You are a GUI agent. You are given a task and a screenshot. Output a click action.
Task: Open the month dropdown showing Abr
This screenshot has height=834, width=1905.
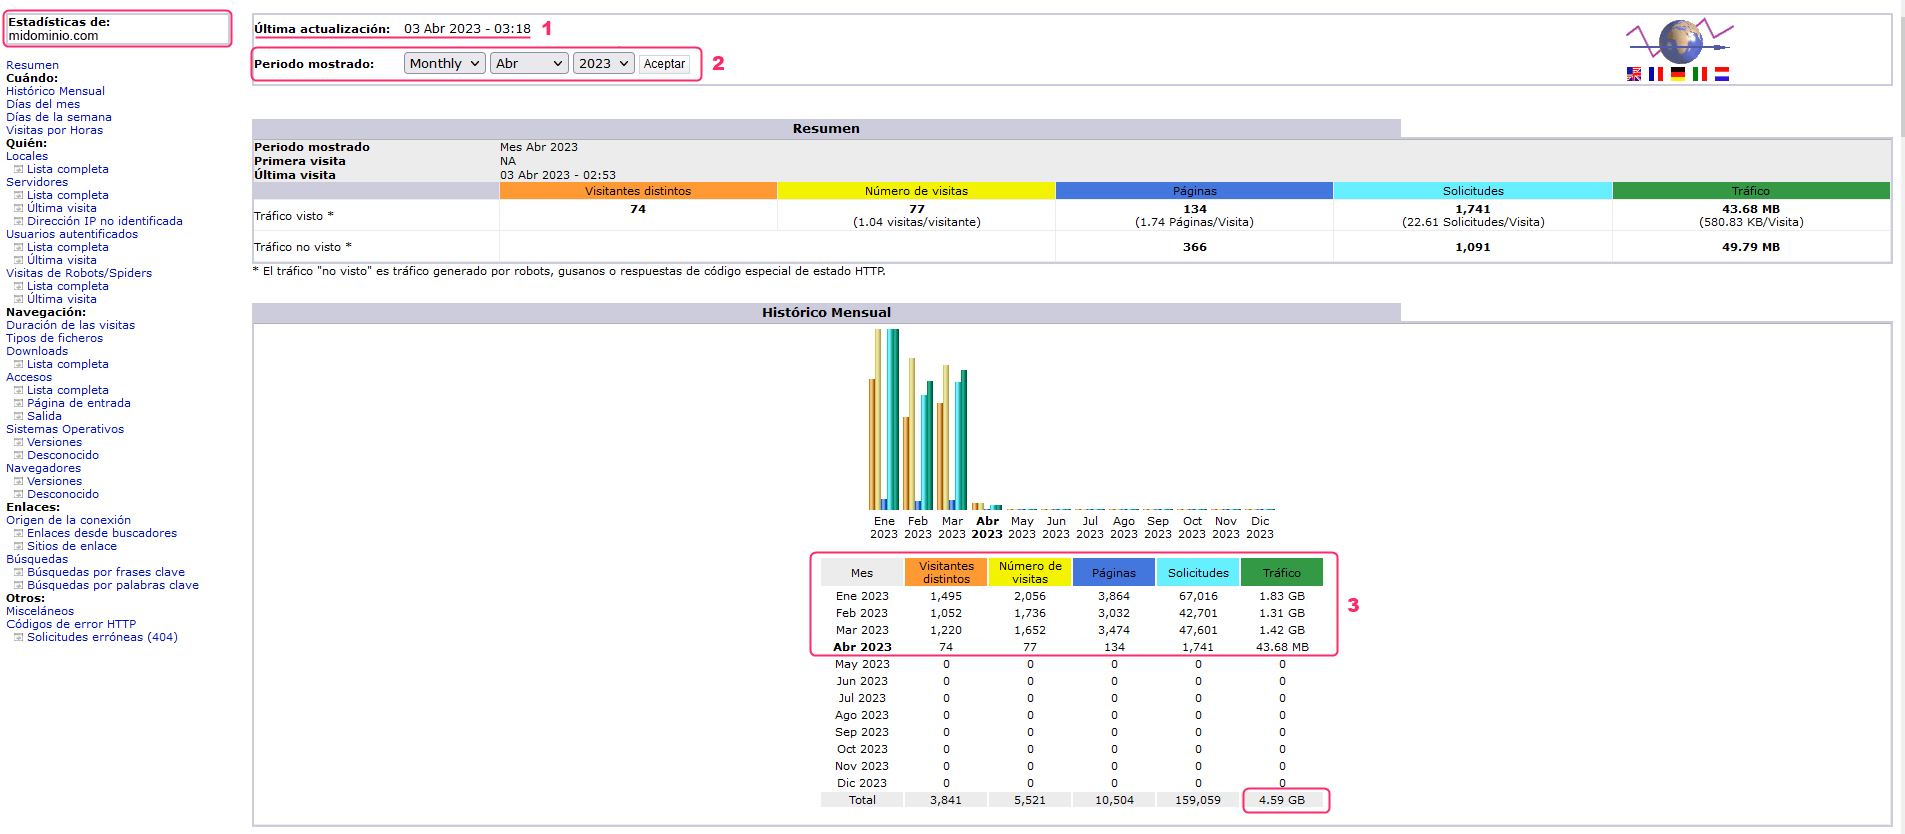point(529,64)
